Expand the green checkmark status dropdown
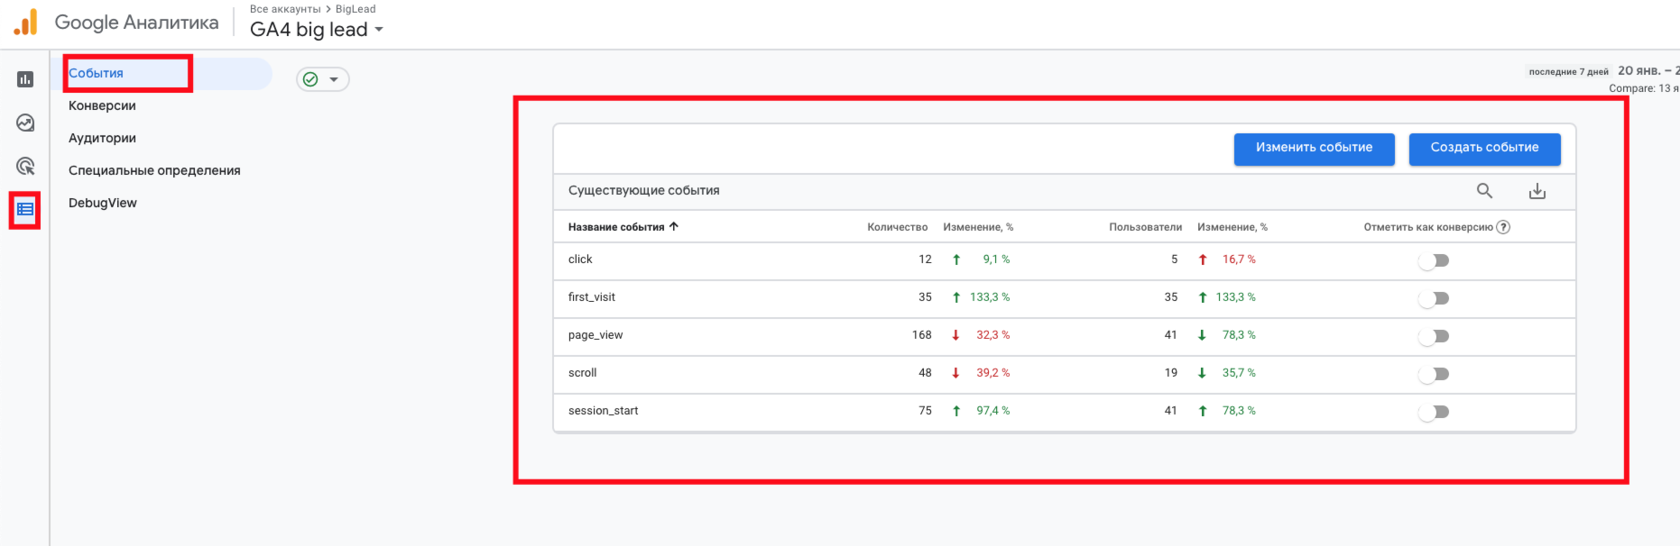1680x546 pixels. [322, 79]
